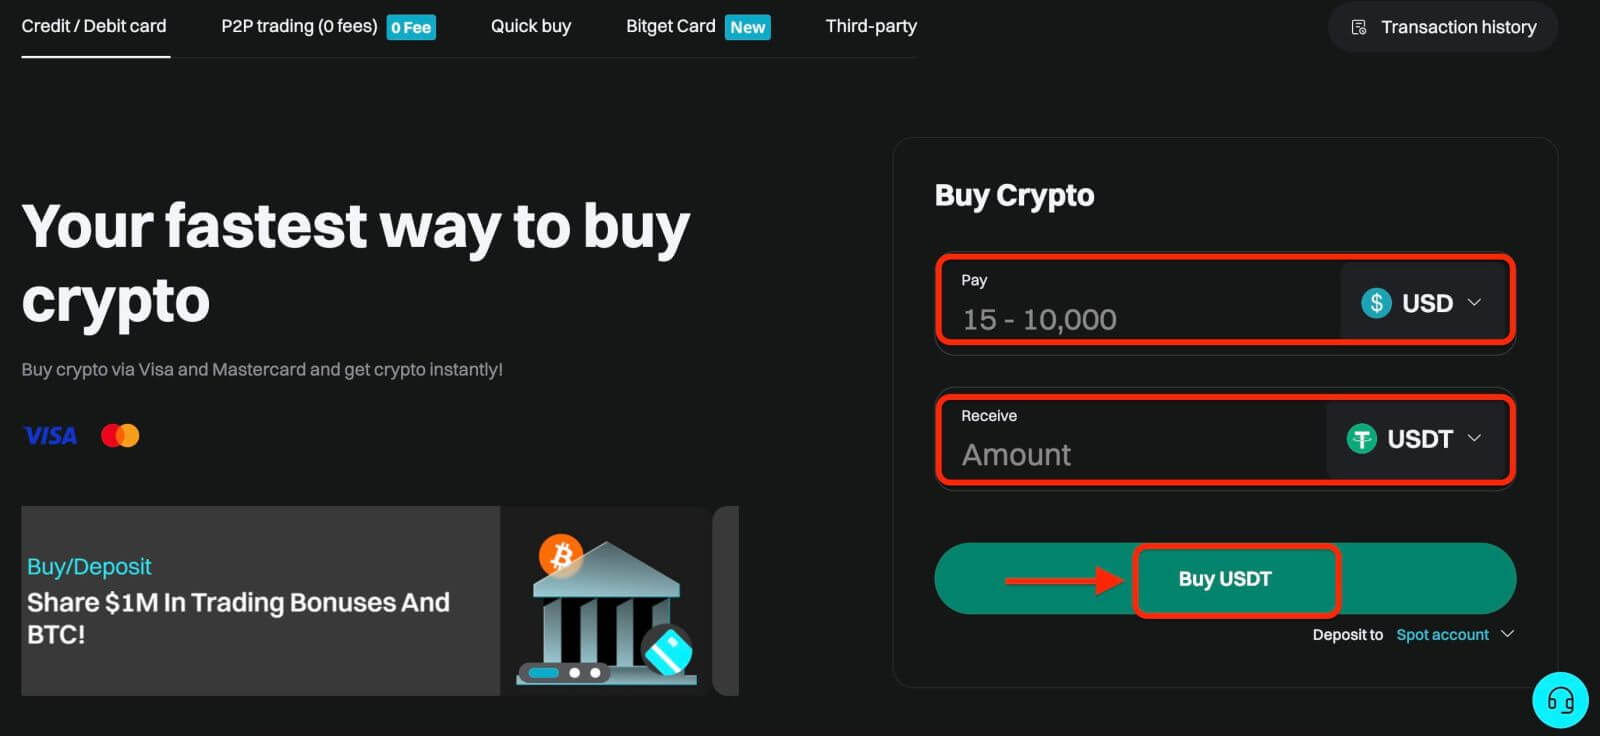Click the green USDT Tether icon
The width and height of the screenshot is (1600, 736).
[x=1361, y=439]
